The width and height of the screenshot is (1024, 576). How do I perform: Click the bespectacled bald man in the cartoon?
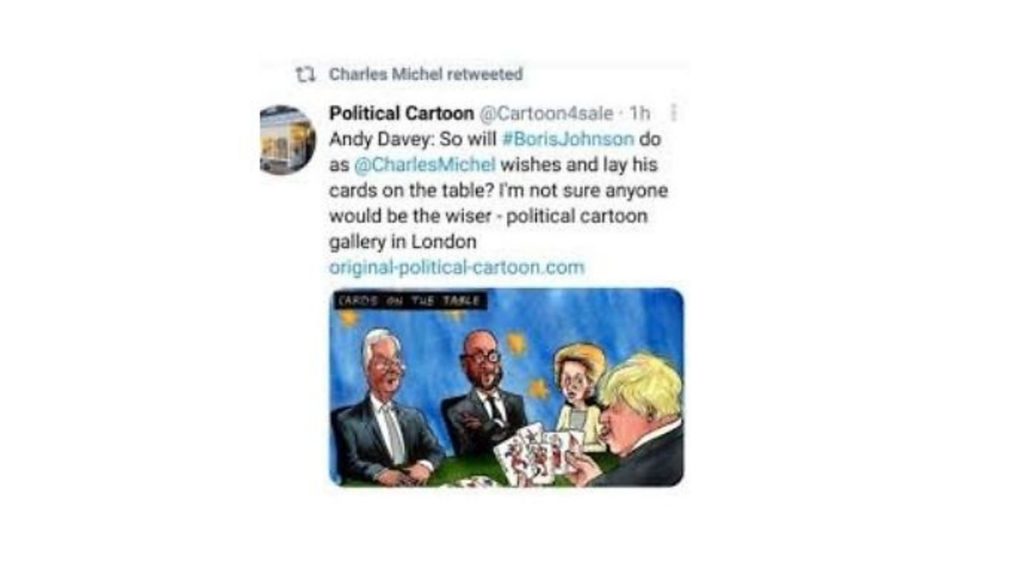[483, 392]
